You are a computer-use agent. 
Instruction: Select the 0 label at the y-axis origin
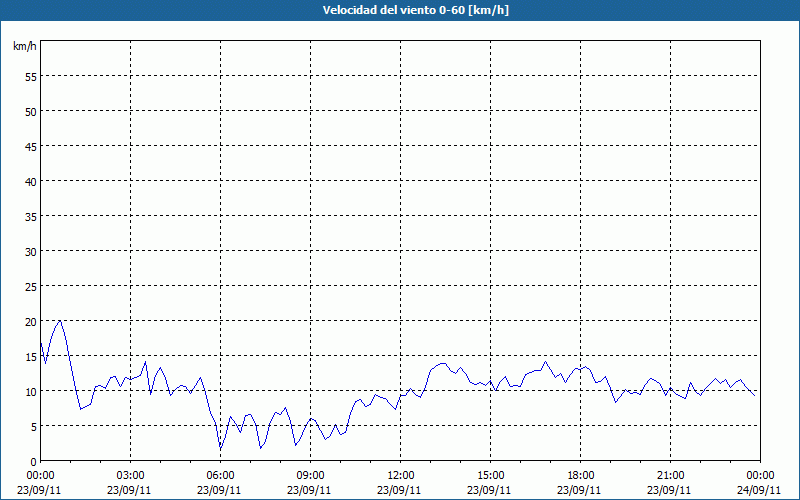pyautogui.click(x=34, y=462)
